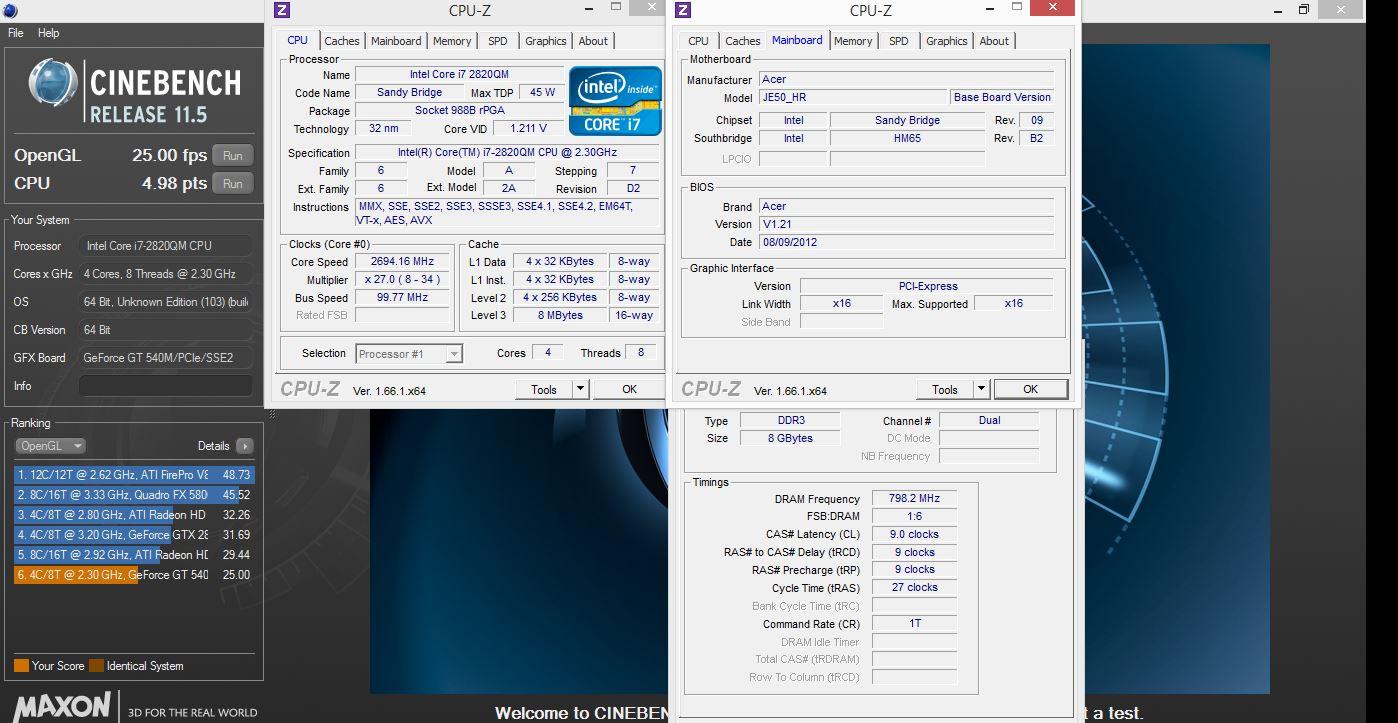Click the purple Z icon of right CPU-Z window
Viewport: 1398px width, 723px height.
tap(683, 10)
